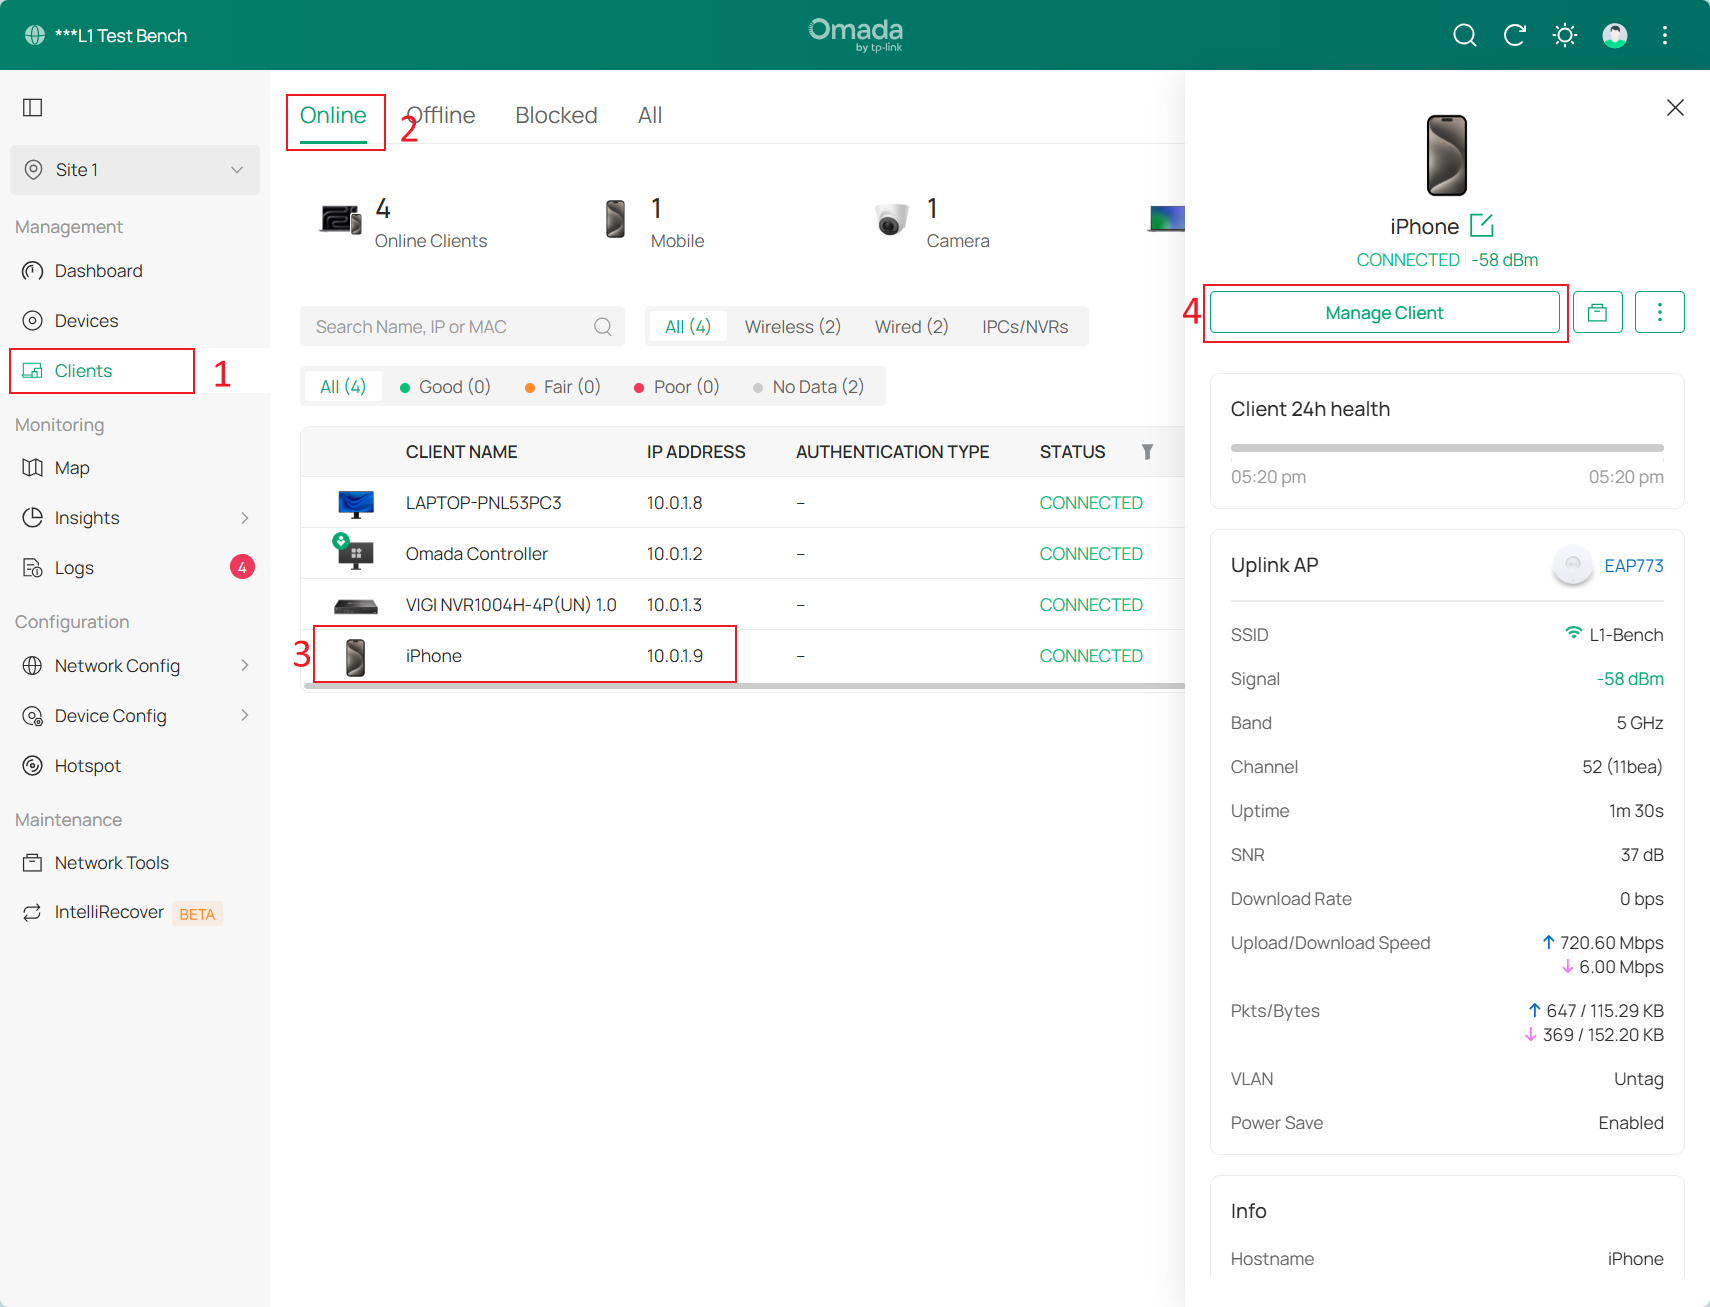Open the EAP773 uplink AP link
Viewport: 1710px width, 1307px height.
1634,565
